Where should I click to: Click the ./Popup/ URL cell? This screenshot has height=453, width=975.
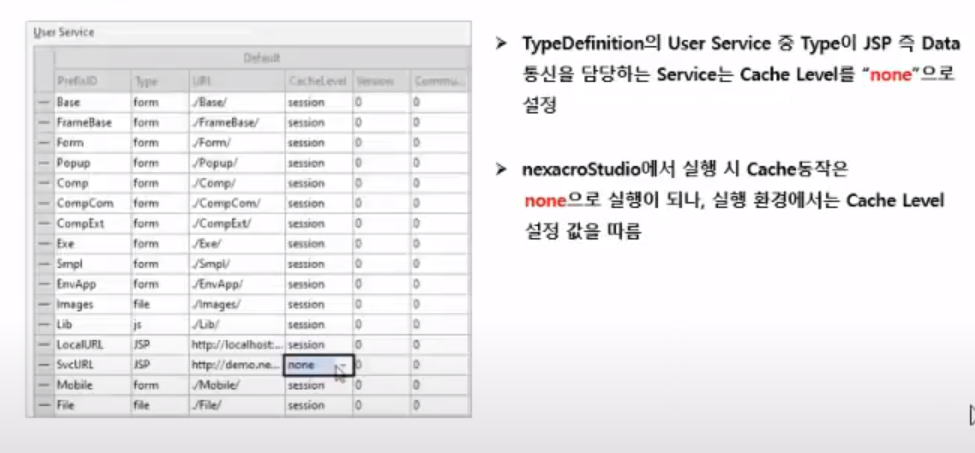tap(237, 163)
